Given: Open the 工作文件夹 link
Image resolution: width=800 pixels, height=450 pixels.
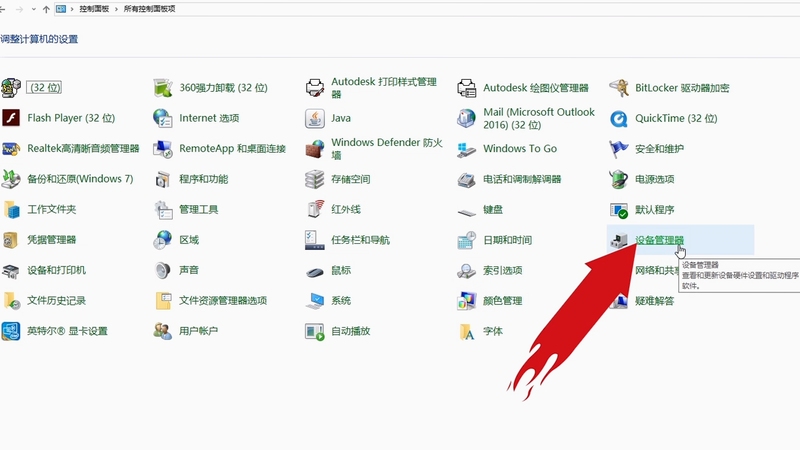Looking at the screenshot, I should [x=52, y=209].
